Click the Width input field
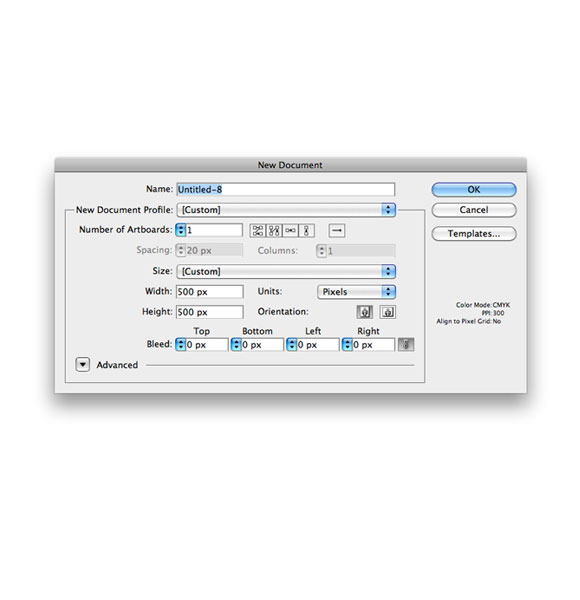580x600 pixels. [x=210, y=292]
